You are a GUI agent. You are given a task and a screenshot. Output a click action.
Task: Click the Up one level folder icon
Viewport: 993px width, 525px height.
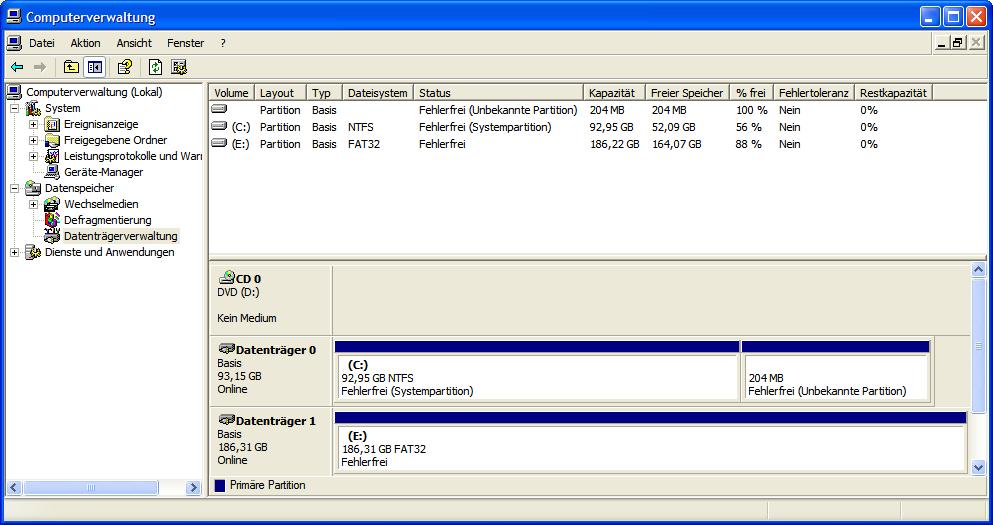click(x=71, y=67)
